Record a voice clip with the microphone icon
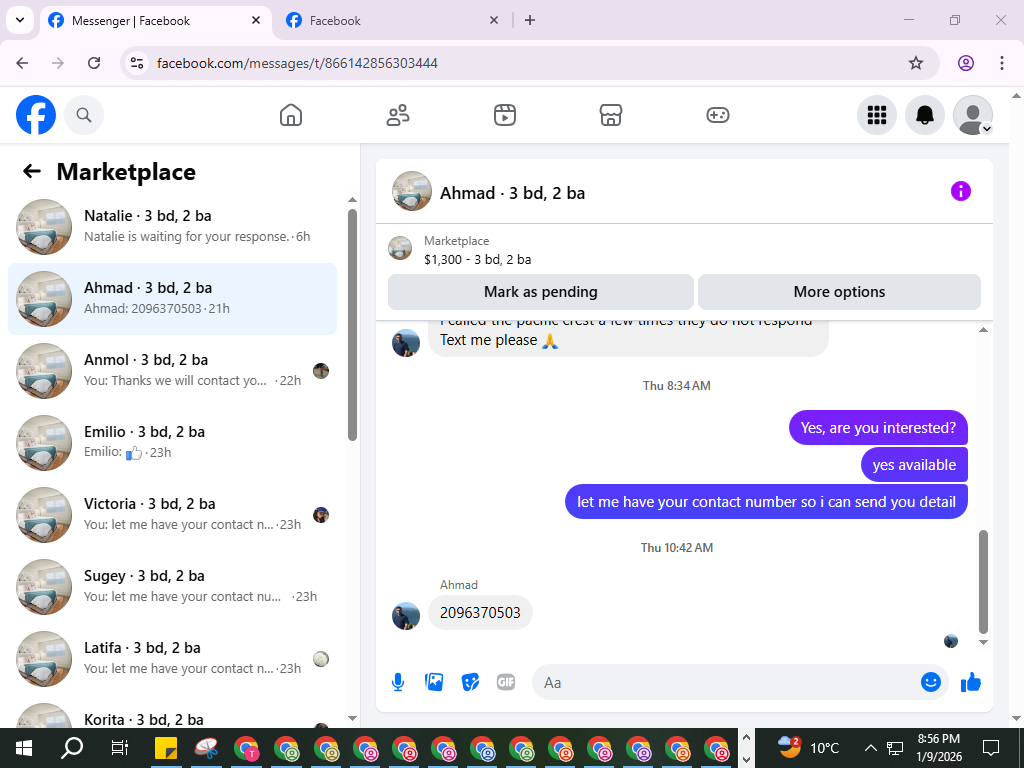Image resolution: width=1024 pixels, height=768 pixels. click(x=398, y=682)
